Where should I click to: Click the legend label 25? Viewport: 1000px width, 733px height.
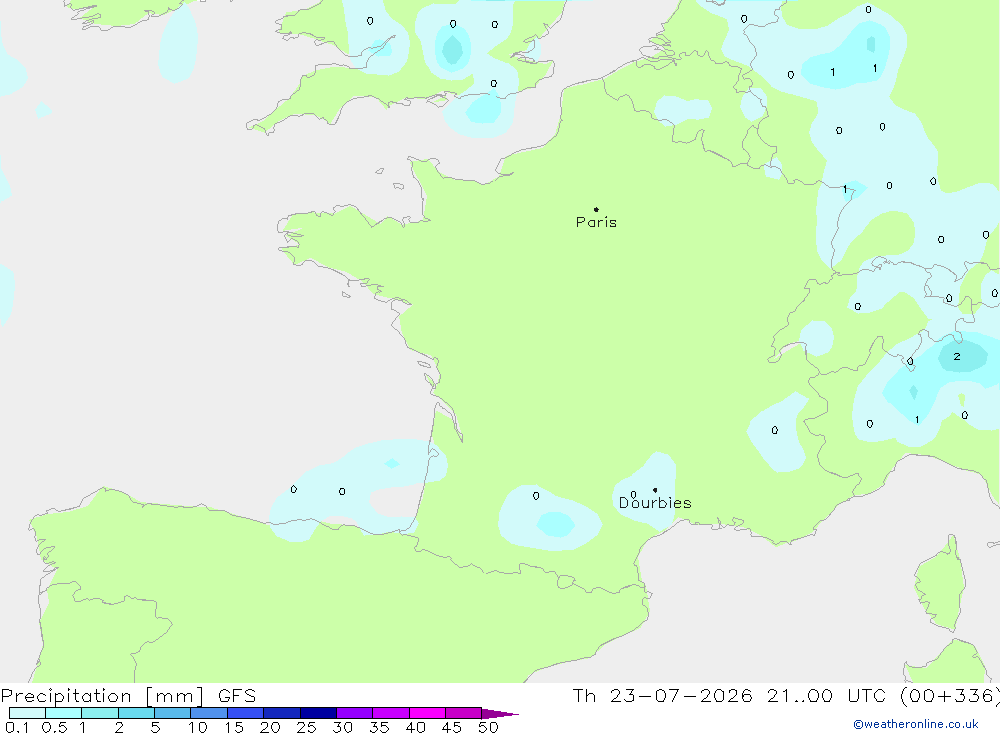click(306, 727)
